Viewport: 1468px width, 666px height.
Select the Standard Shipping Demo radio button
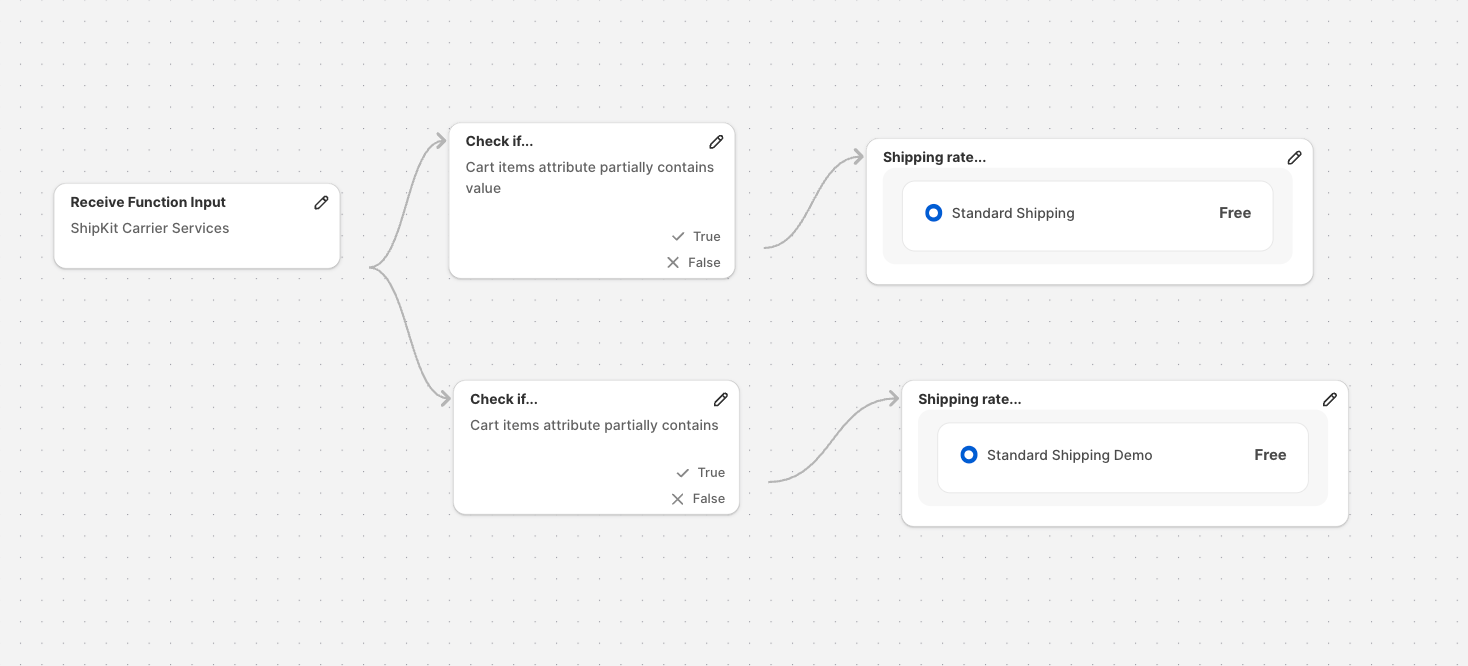click(x=969, y=455)
